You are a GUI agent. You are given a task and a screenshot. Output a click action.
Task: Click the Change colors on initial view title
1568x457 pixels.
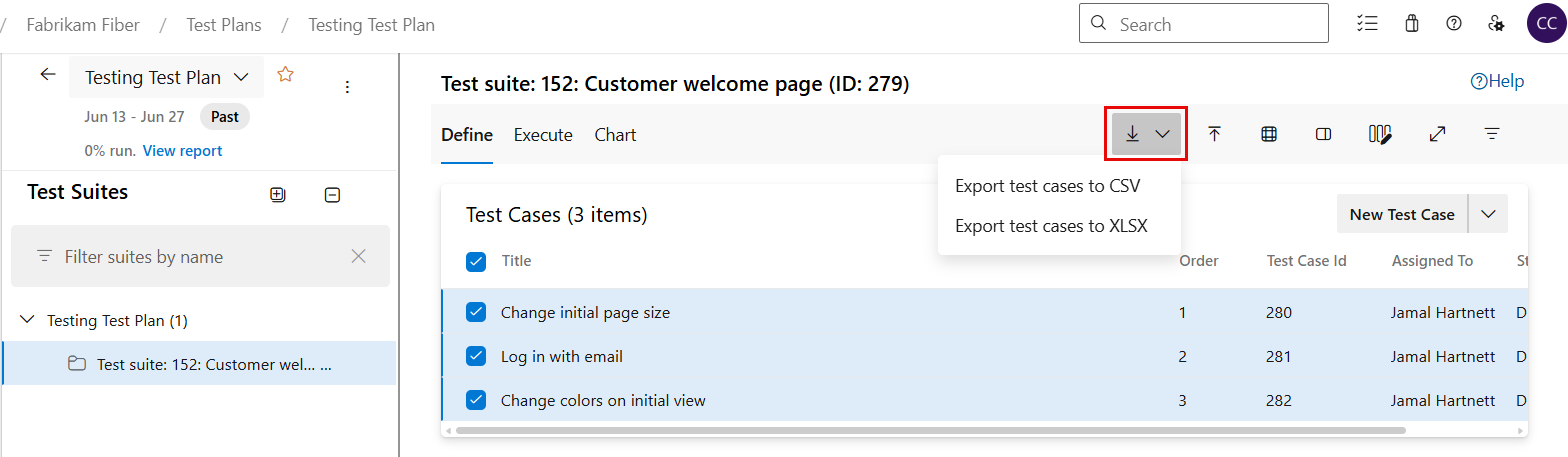click(603, 400)
